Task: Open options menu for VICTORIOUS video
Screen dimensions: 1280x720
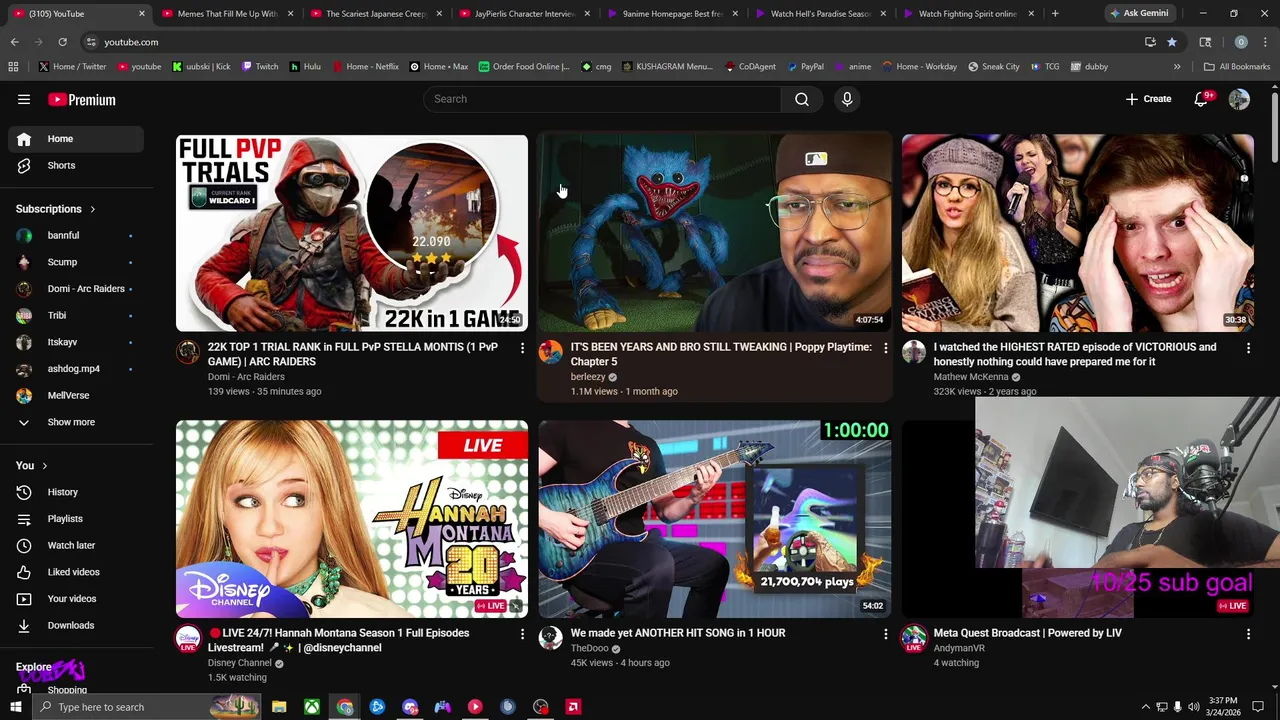Action: pos(1248,348)
